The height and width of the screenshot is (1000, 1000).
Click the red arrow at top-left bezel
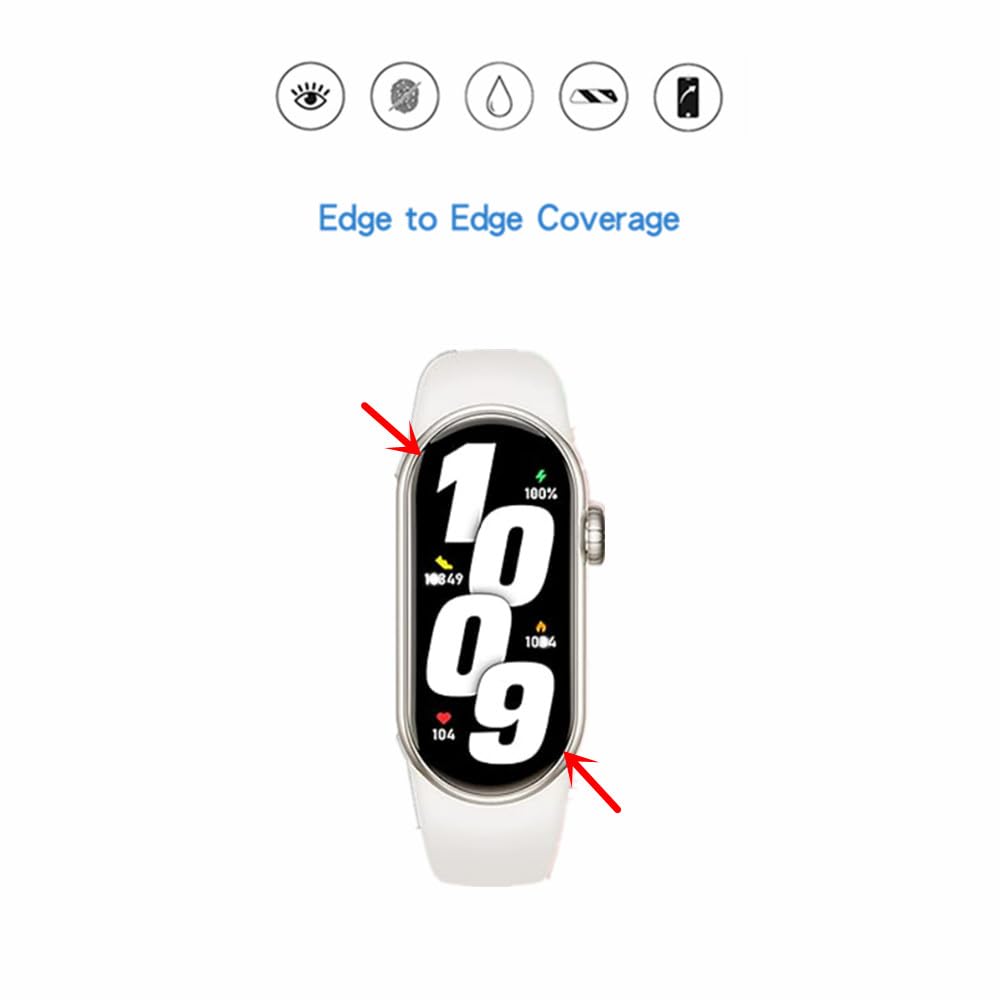pos(390,429)
